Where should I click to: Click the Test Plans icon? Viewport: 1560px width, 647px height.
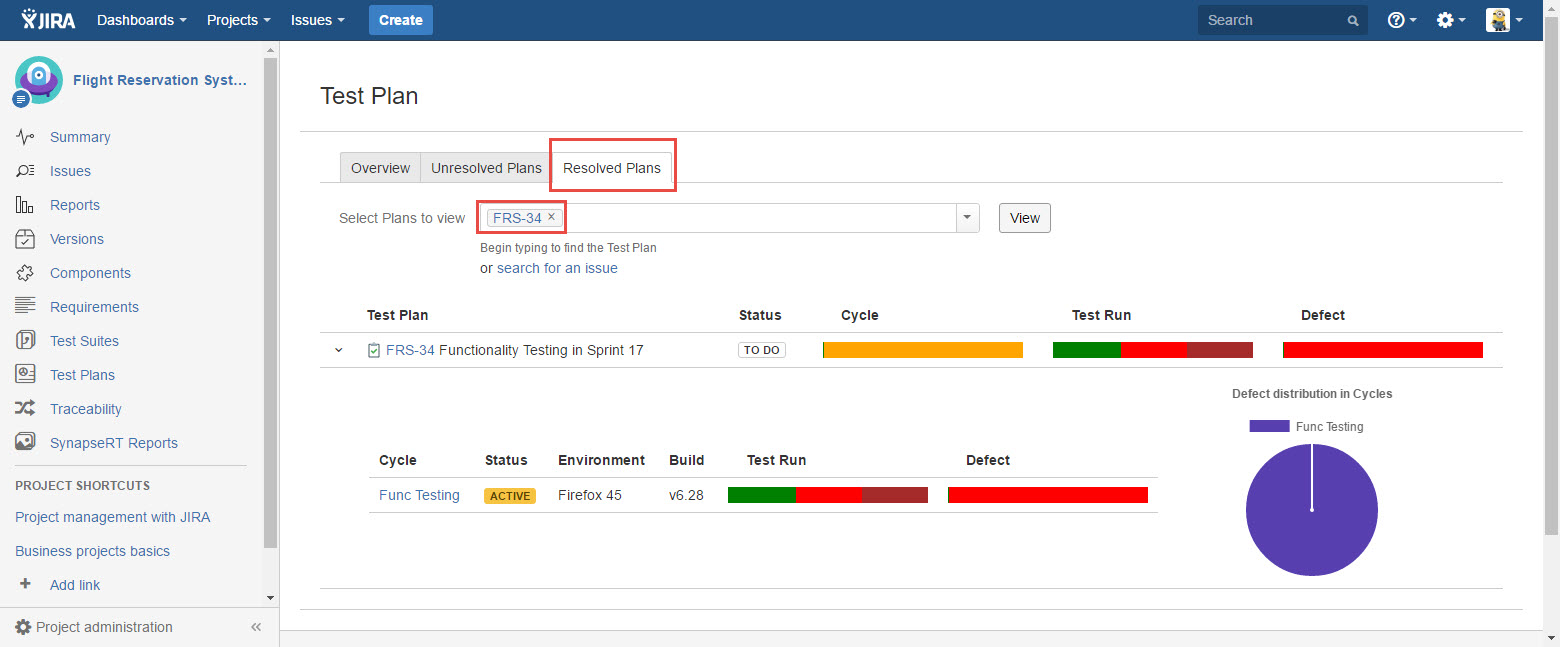click(x=26, y=375)
